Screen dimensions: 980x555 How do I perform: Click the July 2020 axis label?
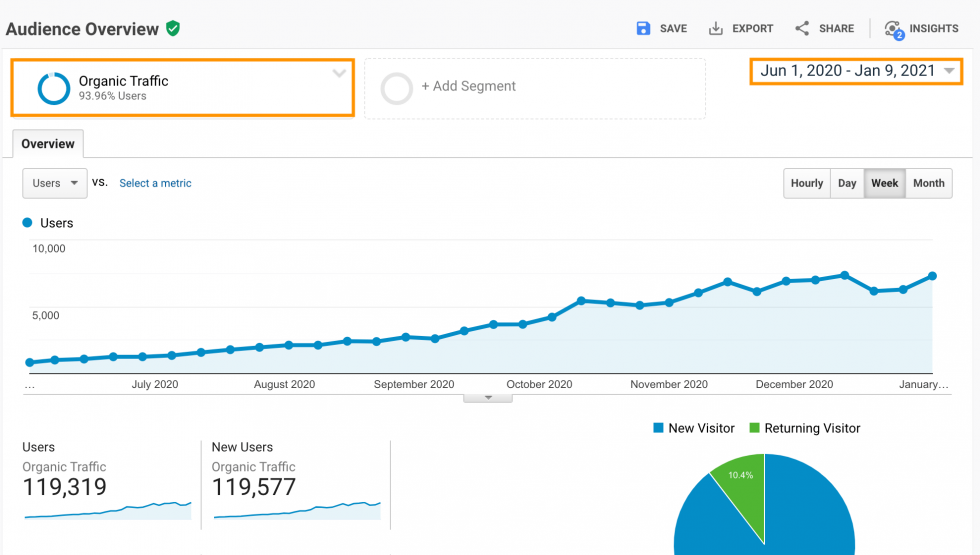tap(155, 384)
